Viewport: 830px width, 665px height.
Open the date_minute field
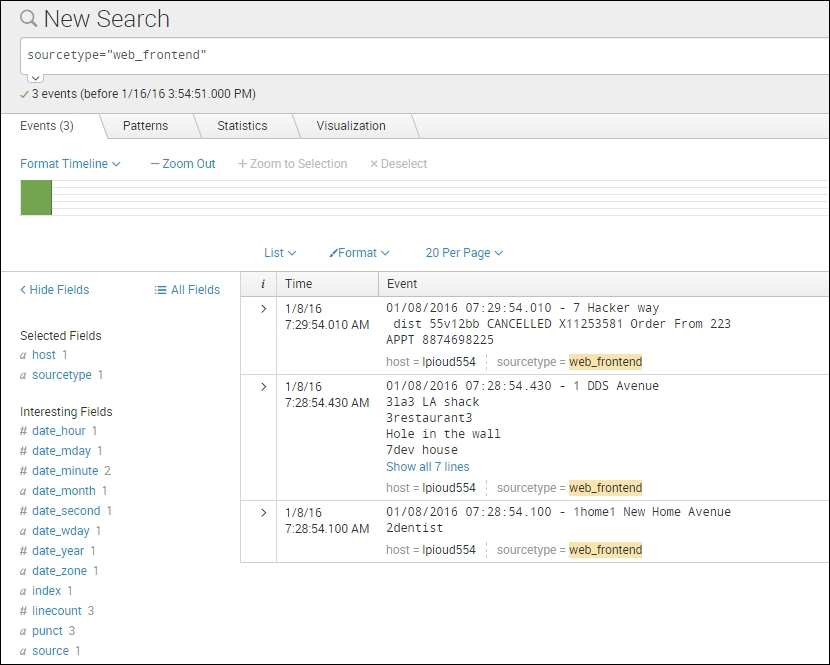(x=65, y=471)
